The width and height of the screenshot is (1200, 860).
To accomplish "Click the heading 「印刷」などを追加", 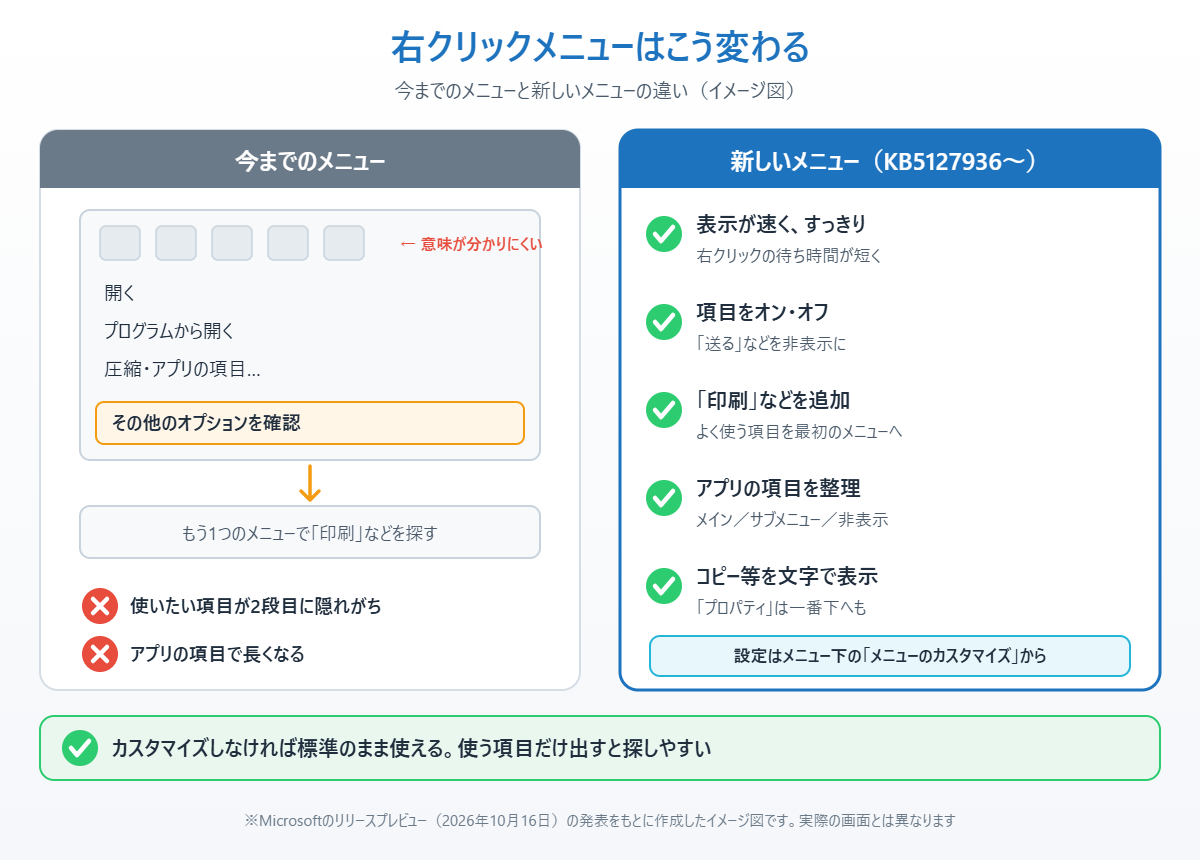I will pos(773,400).
